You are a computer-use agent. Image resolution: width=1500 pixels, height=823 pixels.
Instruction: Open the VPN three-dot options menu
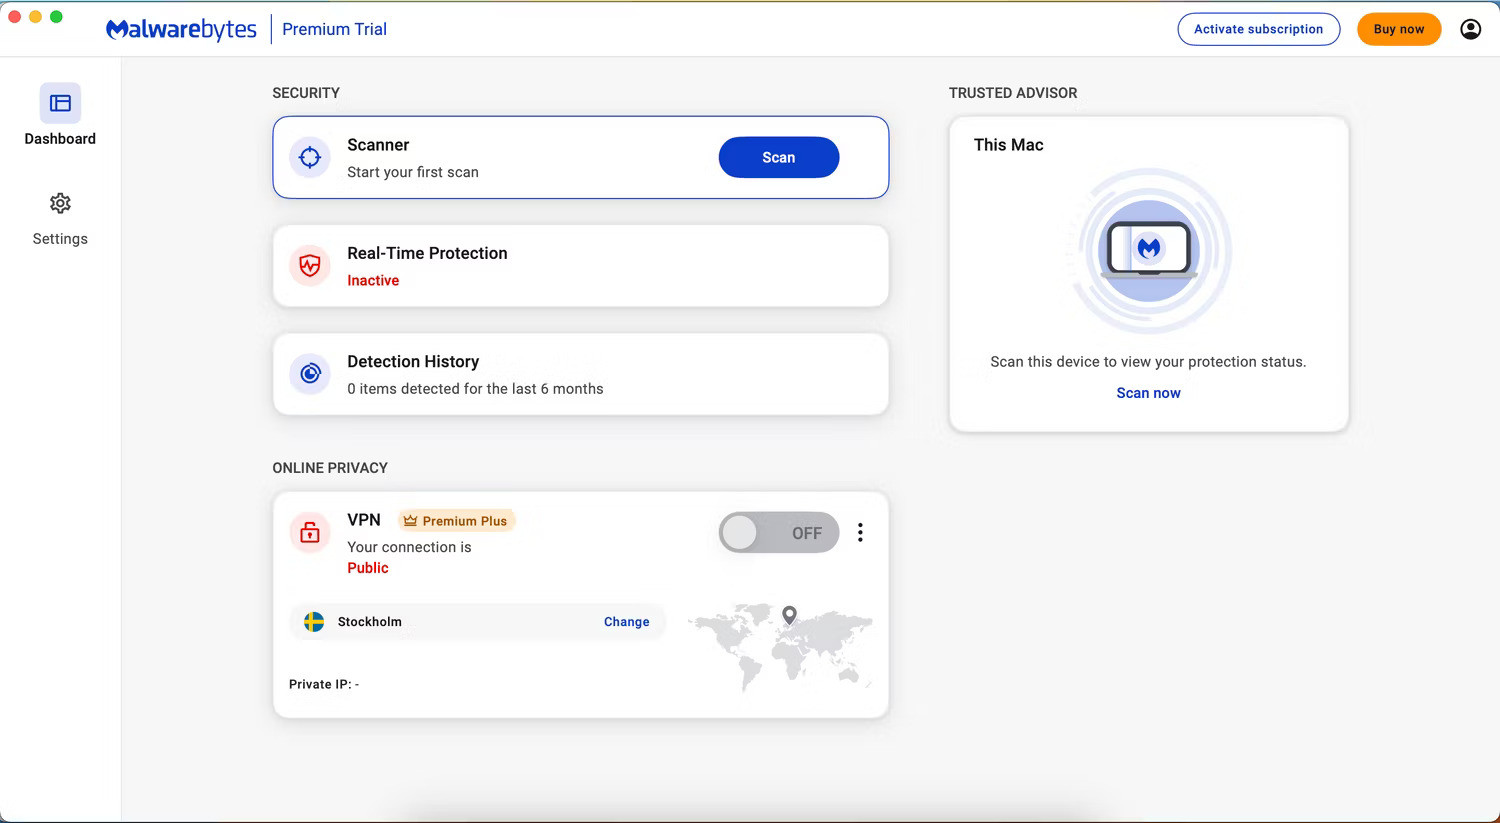click(860, 532)
